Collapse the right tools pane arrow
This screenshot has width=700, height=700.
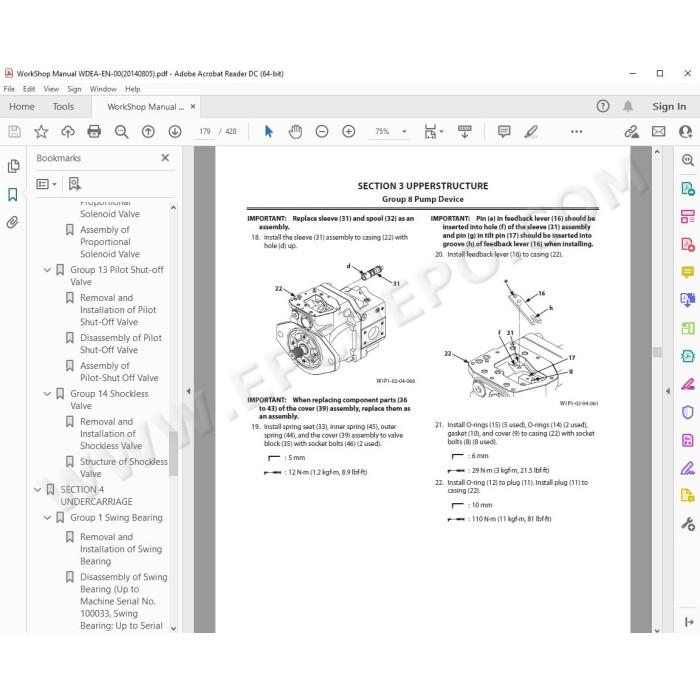click(668, 391)
